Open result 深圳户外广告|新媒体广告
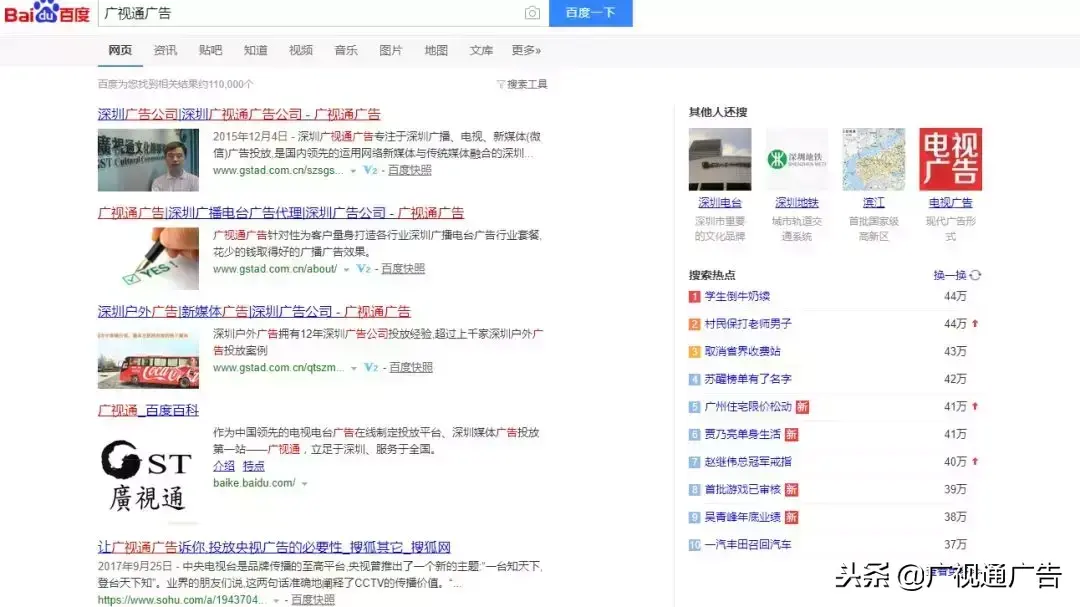The image size is (1080, 607). (254, 311)
